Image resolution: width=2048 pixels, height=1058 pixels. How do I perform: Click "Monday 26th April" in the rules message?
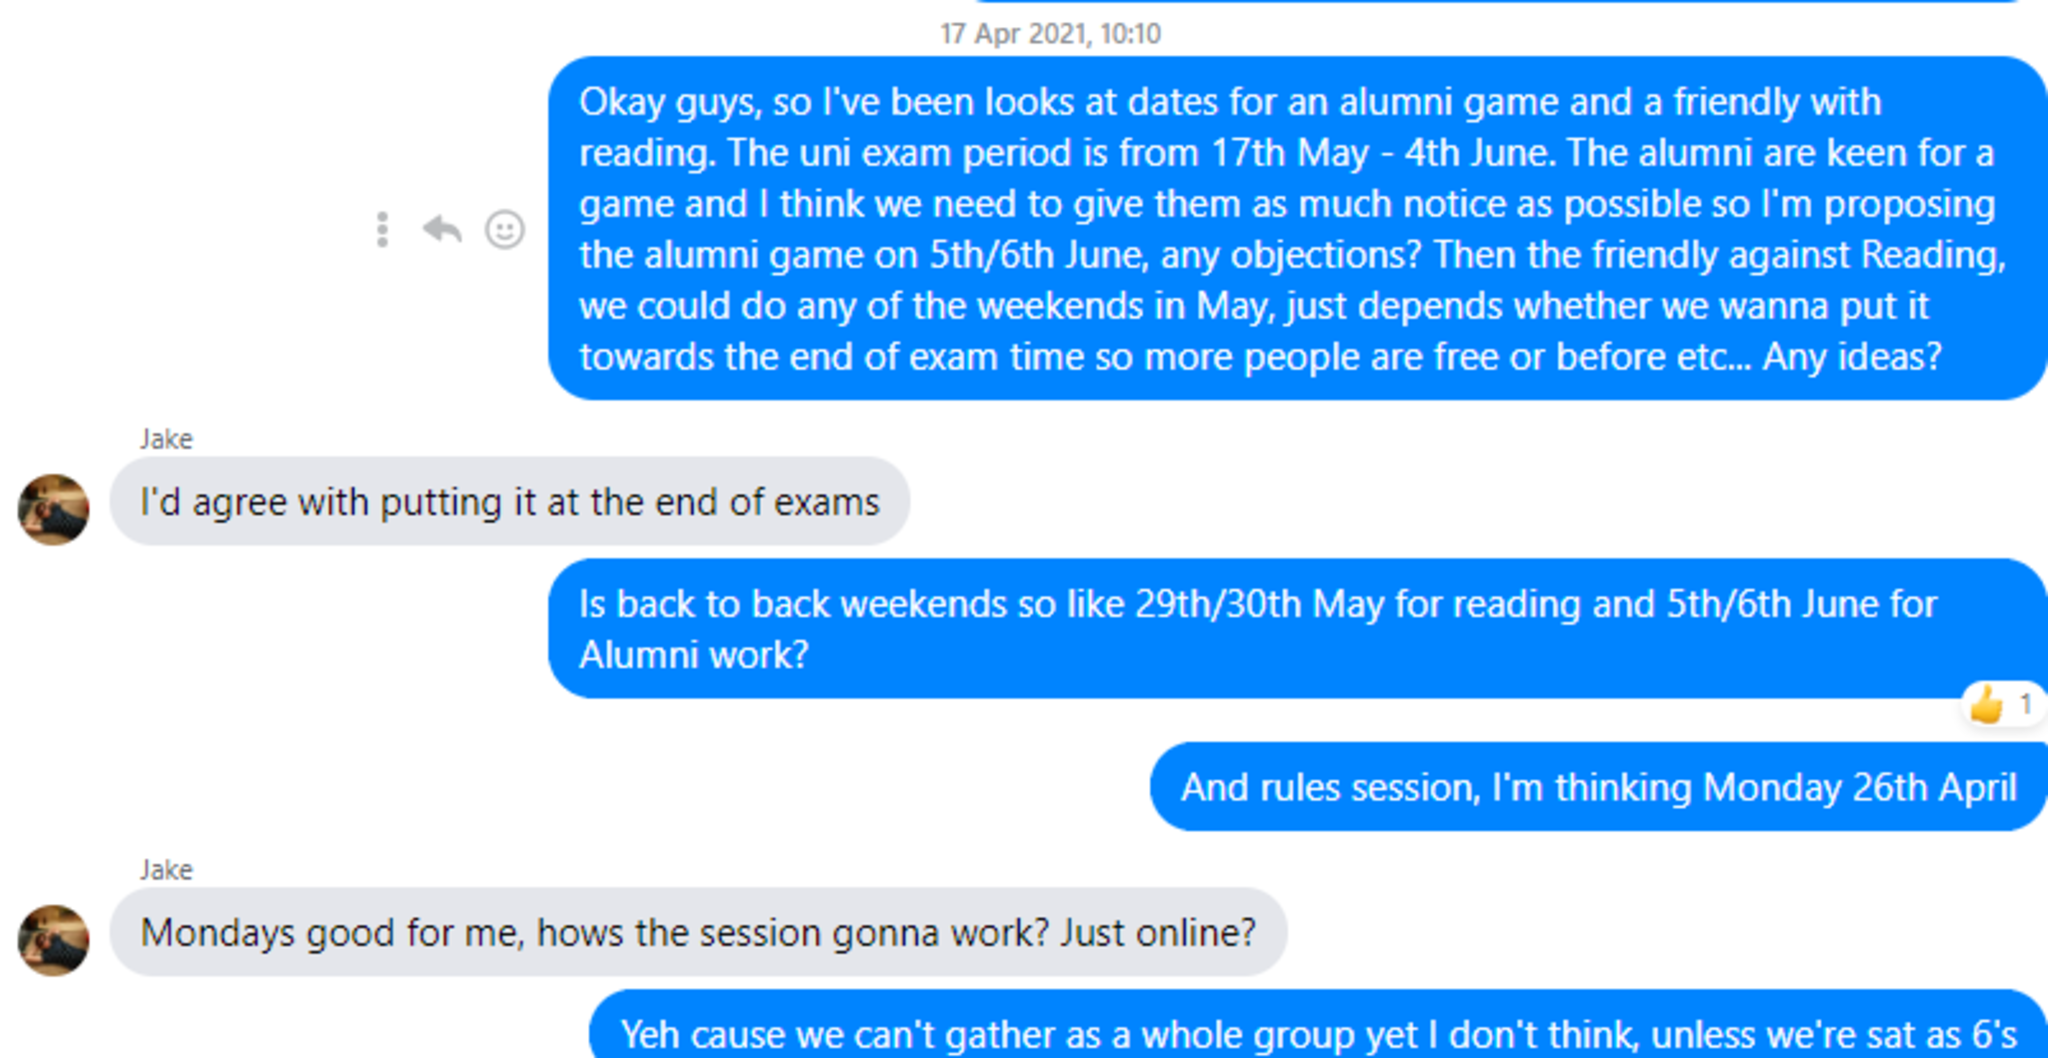point(1860,787)
